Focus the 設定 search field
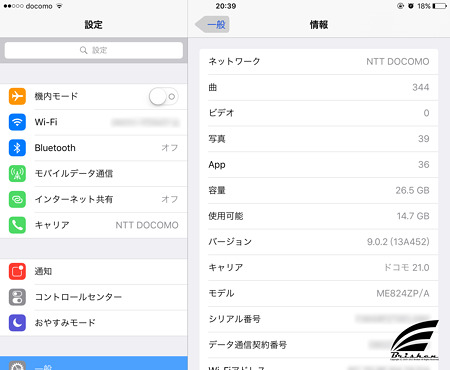This screenshot has height=370, width=450. click(94, 50)
